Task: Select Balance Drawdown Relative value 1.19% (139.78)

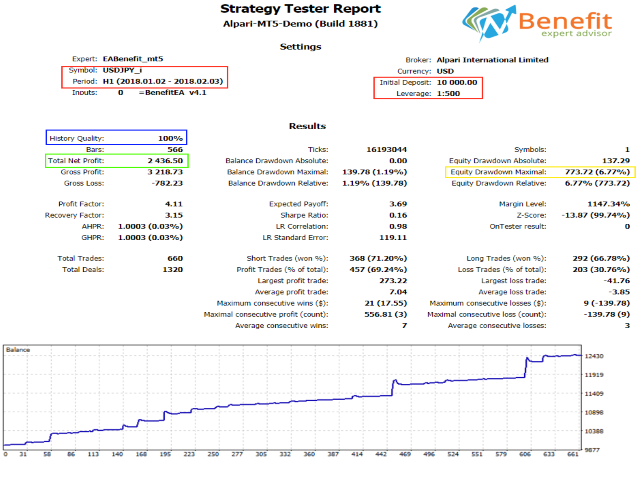Action: click(x=375, y=183)
